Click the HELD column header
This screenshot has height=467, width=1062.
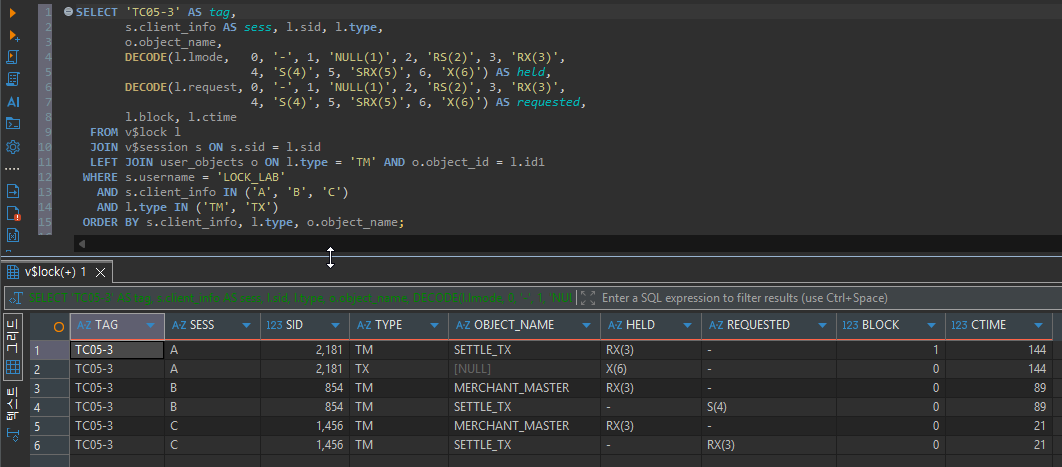point(651,326)
